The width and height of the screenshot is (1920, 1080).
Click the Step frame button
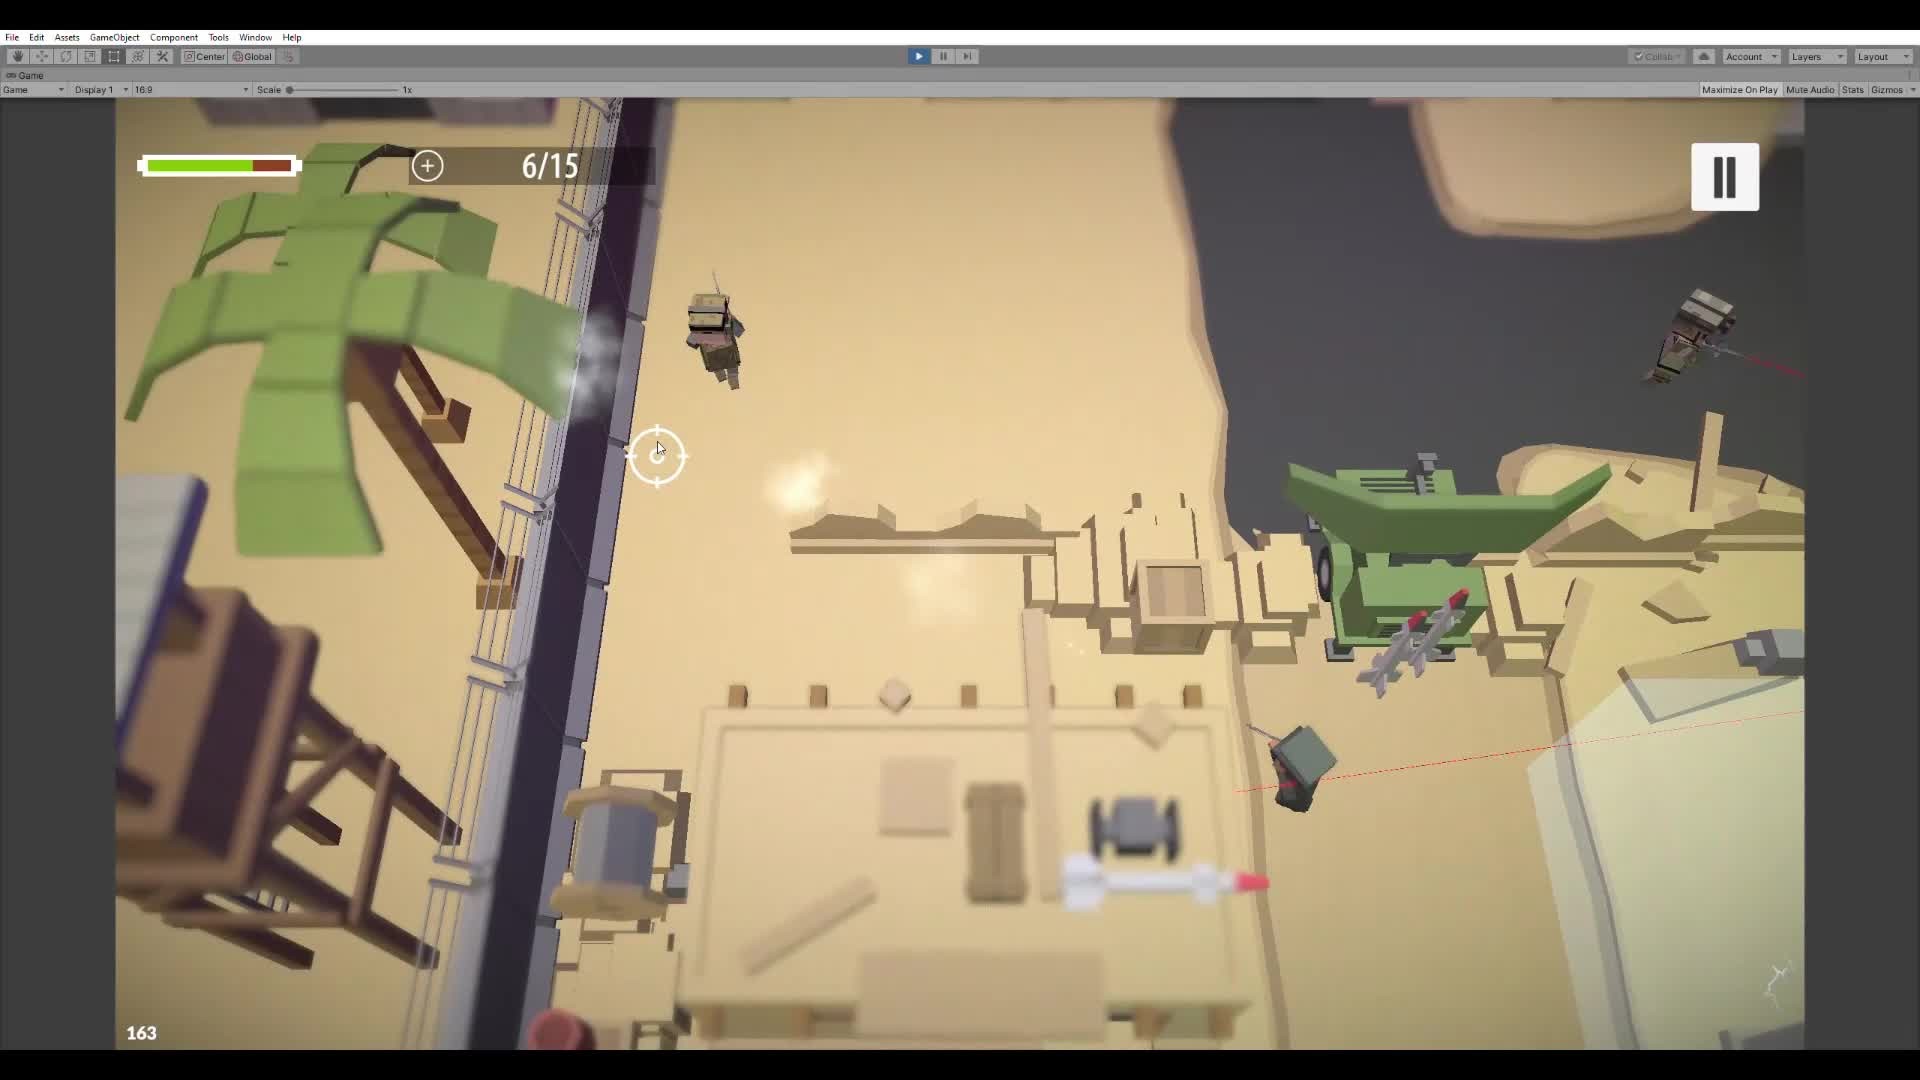point(967,57)
